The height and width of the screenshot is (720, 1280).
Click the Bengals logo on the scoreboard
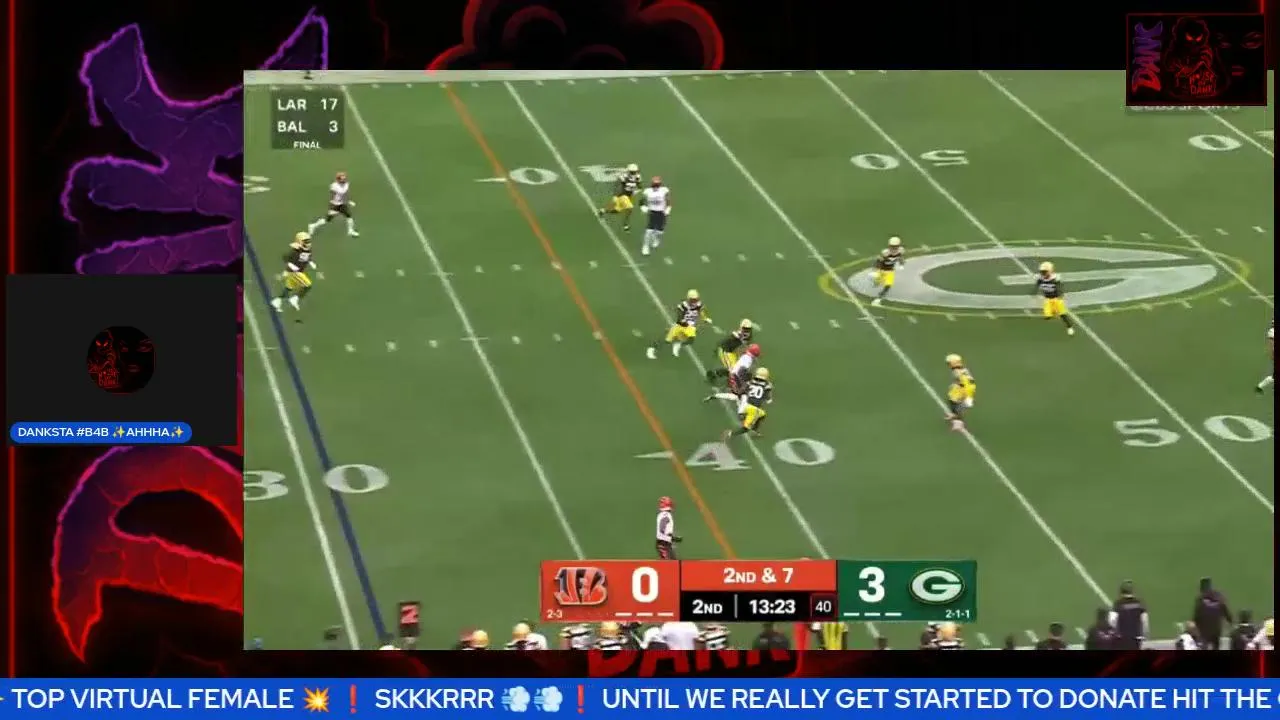tap(580, 586)
